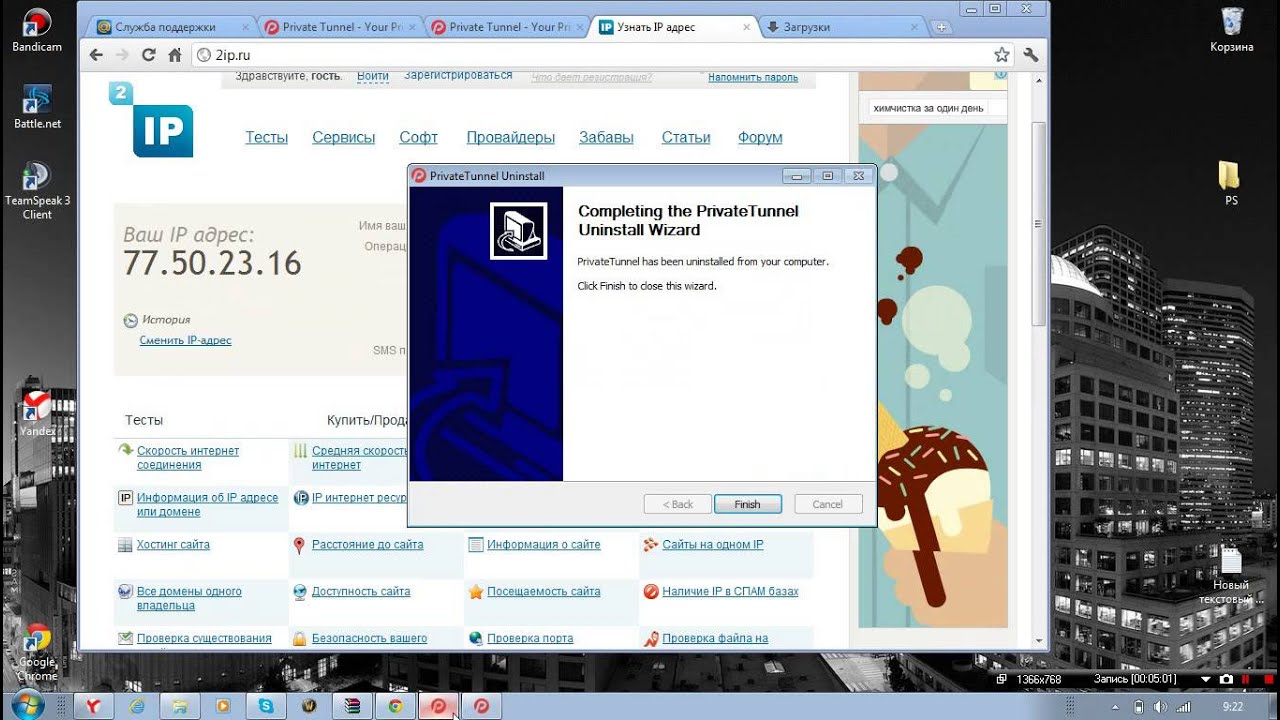Go to the Chrome home page button

pyautogui.click(x=175, y=55)
